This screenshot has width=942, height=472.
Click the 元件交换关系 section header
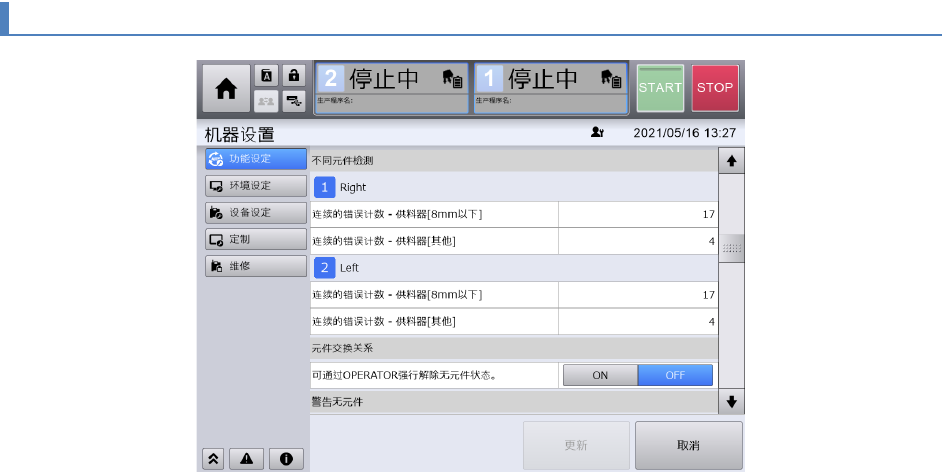[514, 348]
